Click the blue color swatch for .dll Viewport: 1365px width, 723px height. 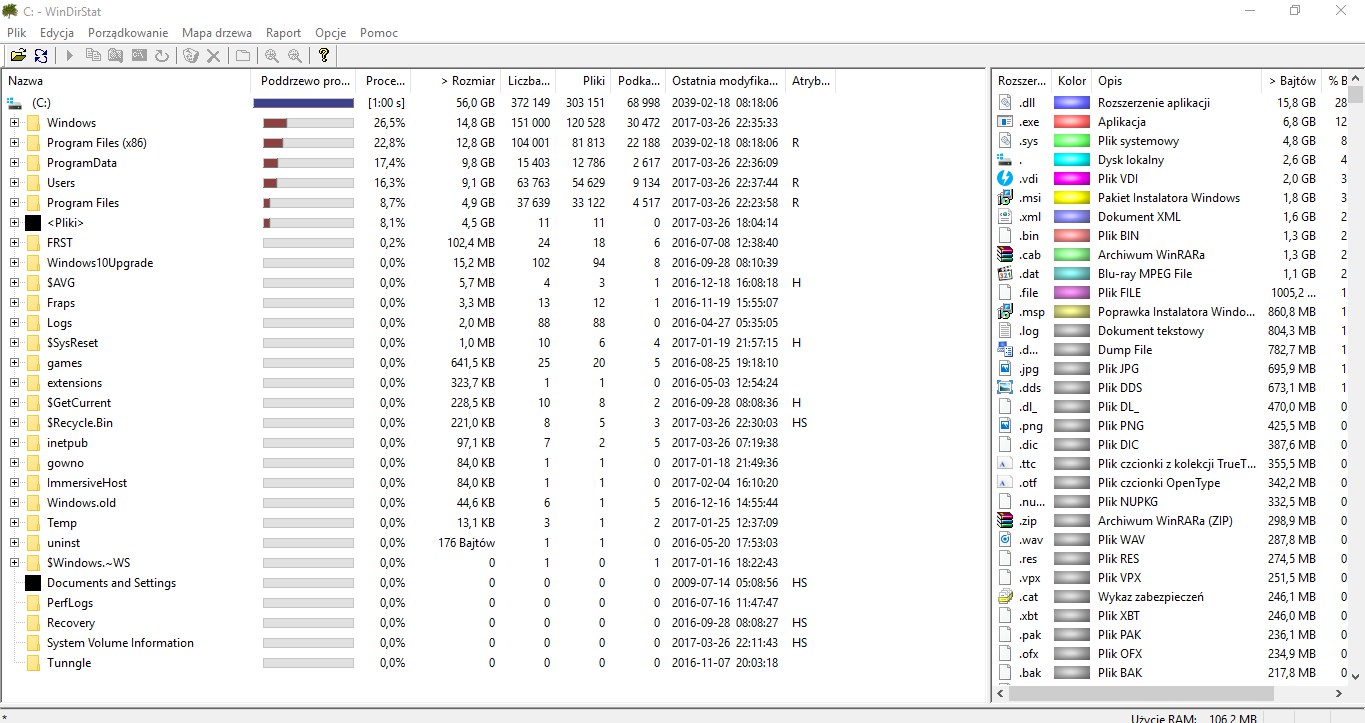coord(1071,103)
